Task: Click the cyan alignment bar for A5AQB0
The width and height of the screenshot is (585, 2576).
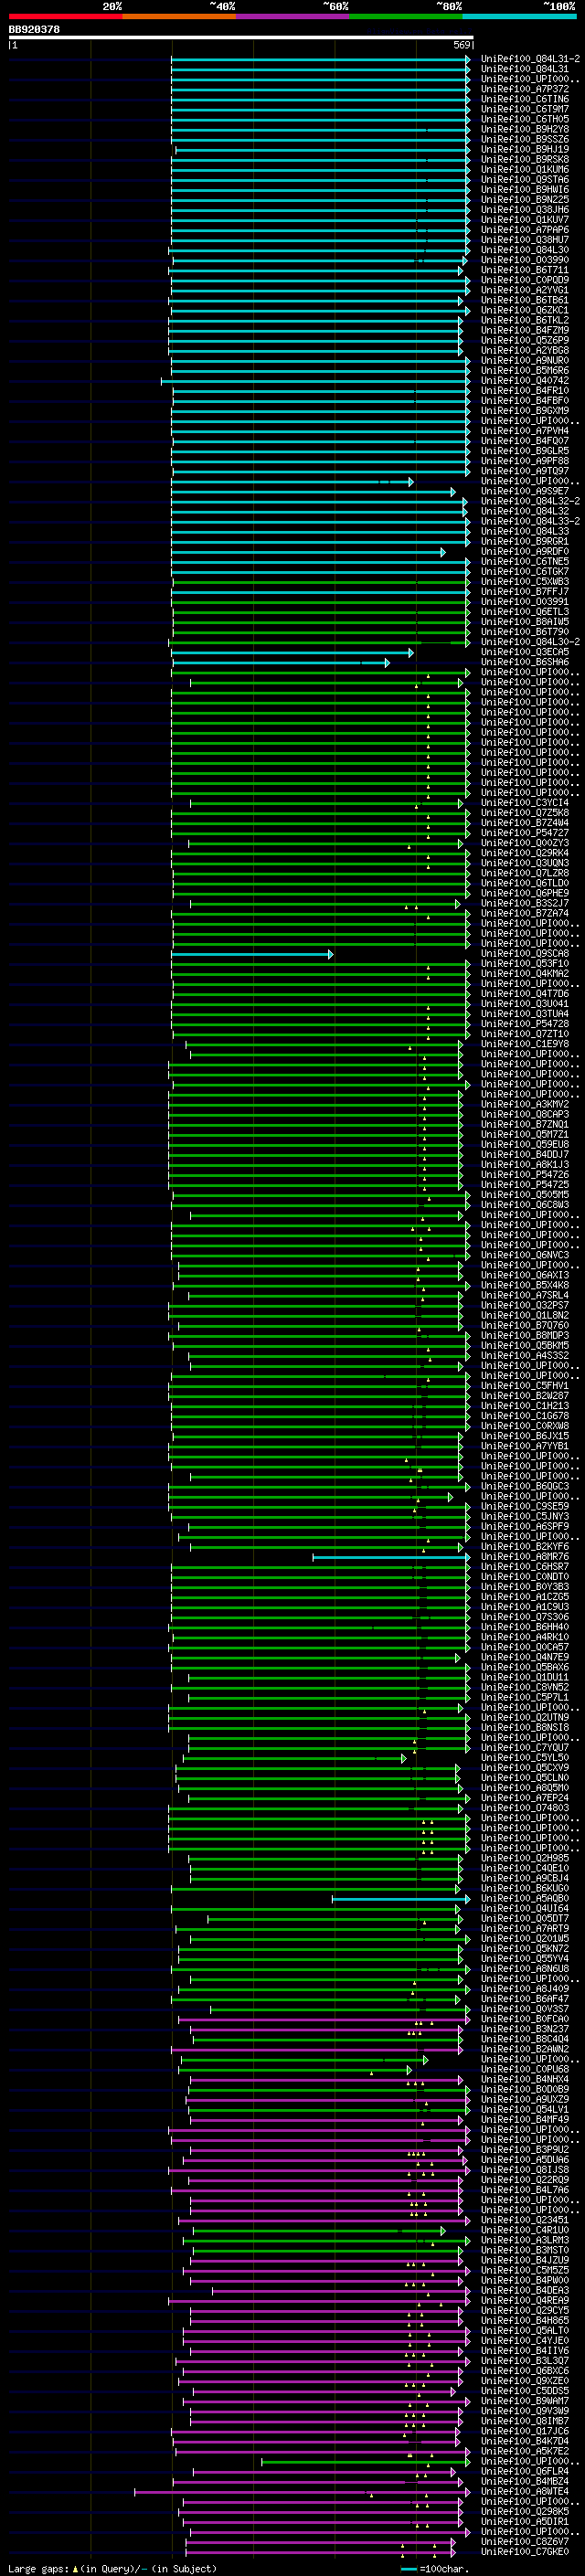Action: [x=401, y=1899]
